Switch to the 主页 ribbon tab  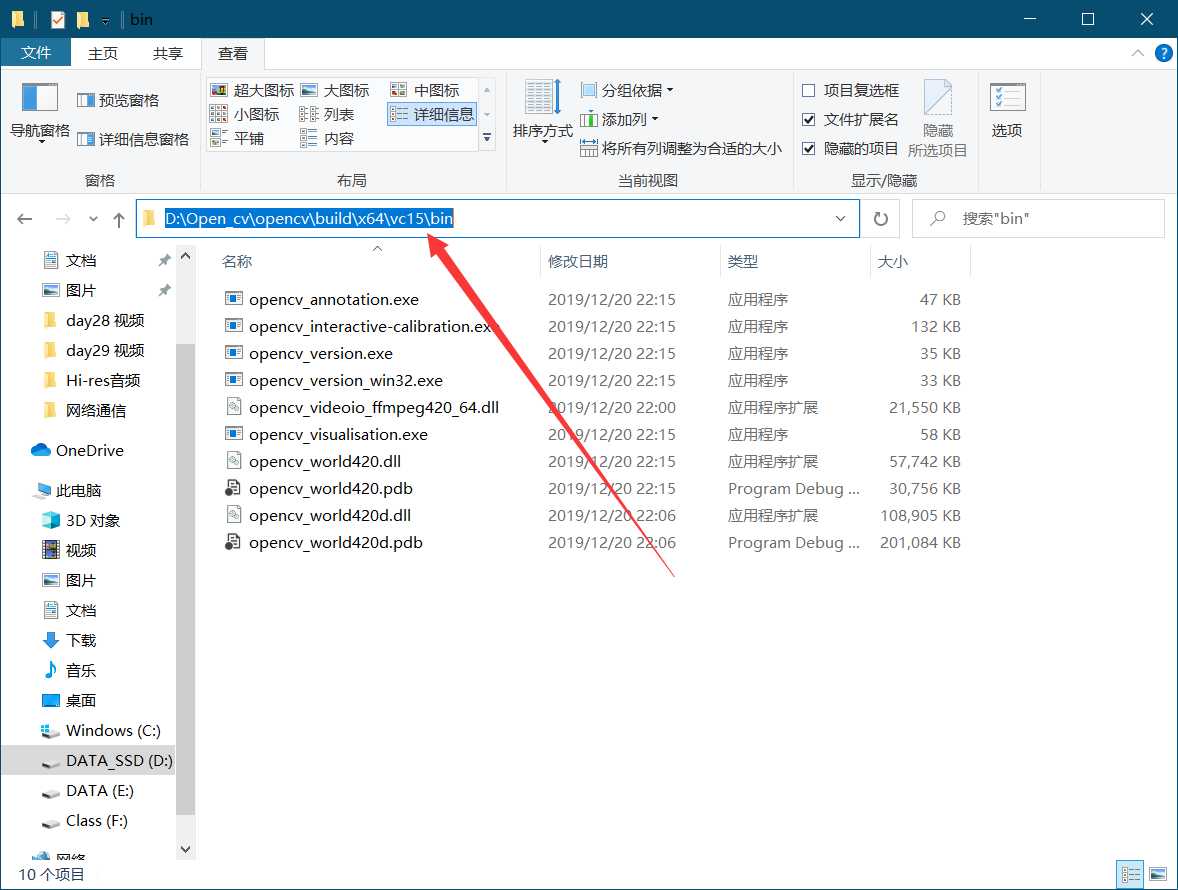coord(103,53)
